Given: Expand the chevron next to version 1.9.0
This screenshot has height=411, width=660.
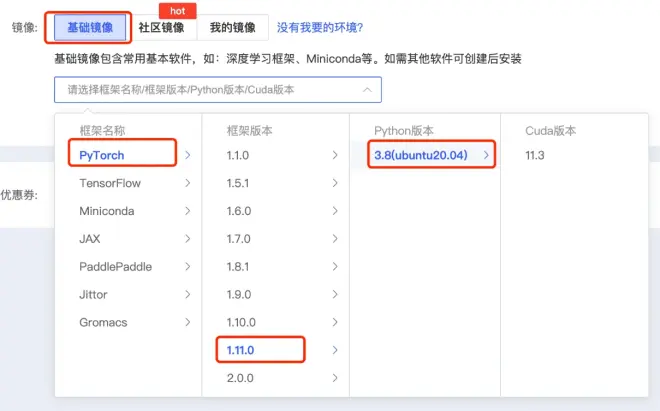Looking at the screenshot, I should pos(335,294).
